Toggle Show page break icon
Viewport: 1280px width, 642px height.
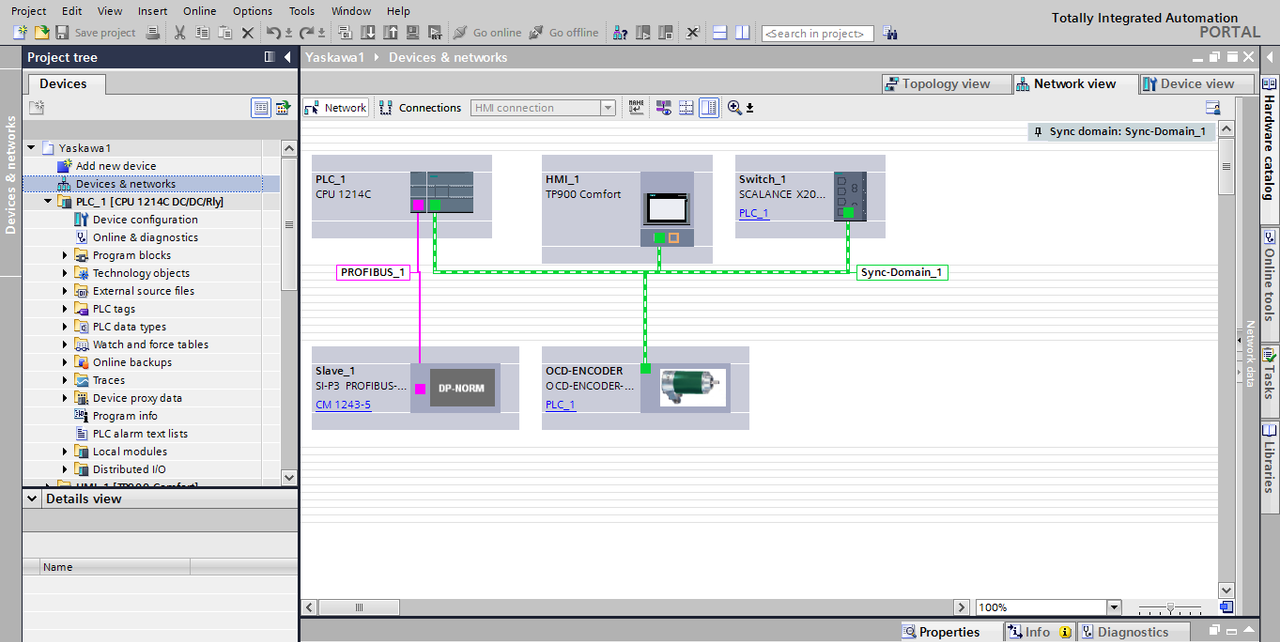point(686,108)
